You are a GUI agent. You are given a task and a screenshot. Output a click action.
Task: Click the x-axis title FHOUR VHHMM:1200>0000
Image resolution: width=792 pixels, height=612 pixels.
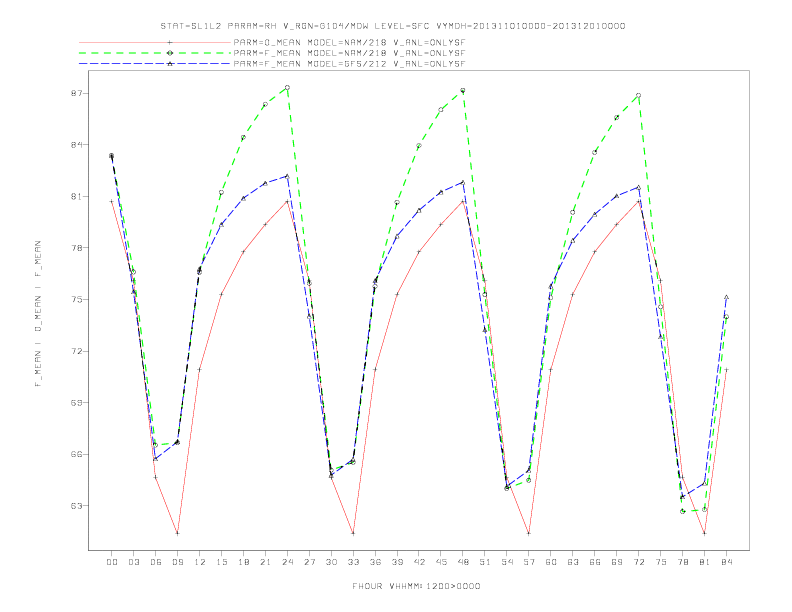416,586
